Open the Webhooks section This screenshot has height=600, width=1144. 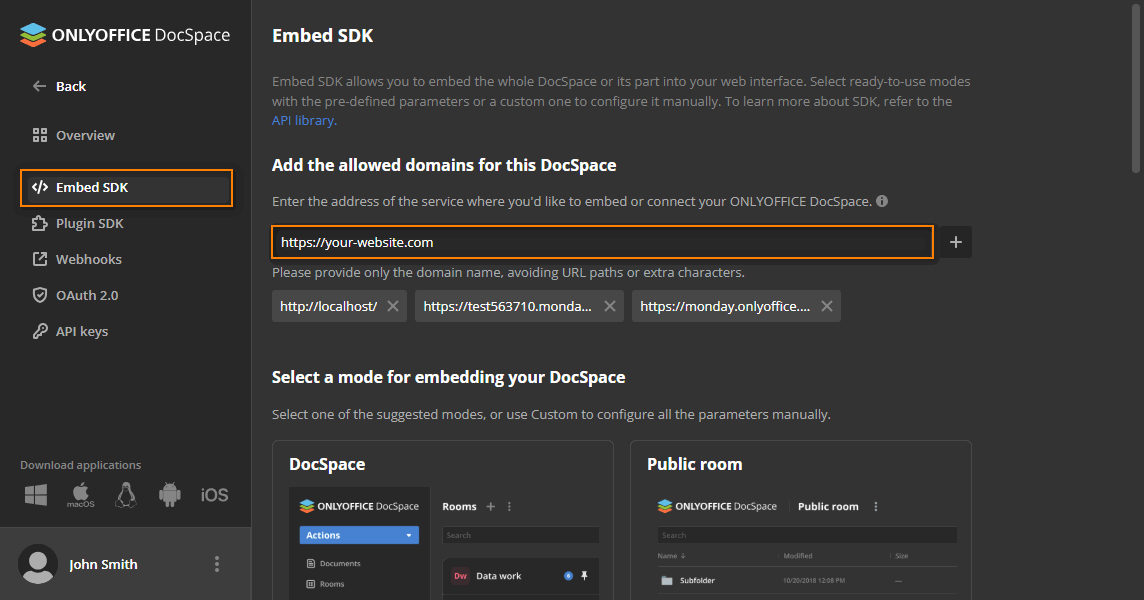[x=77, y=259]
